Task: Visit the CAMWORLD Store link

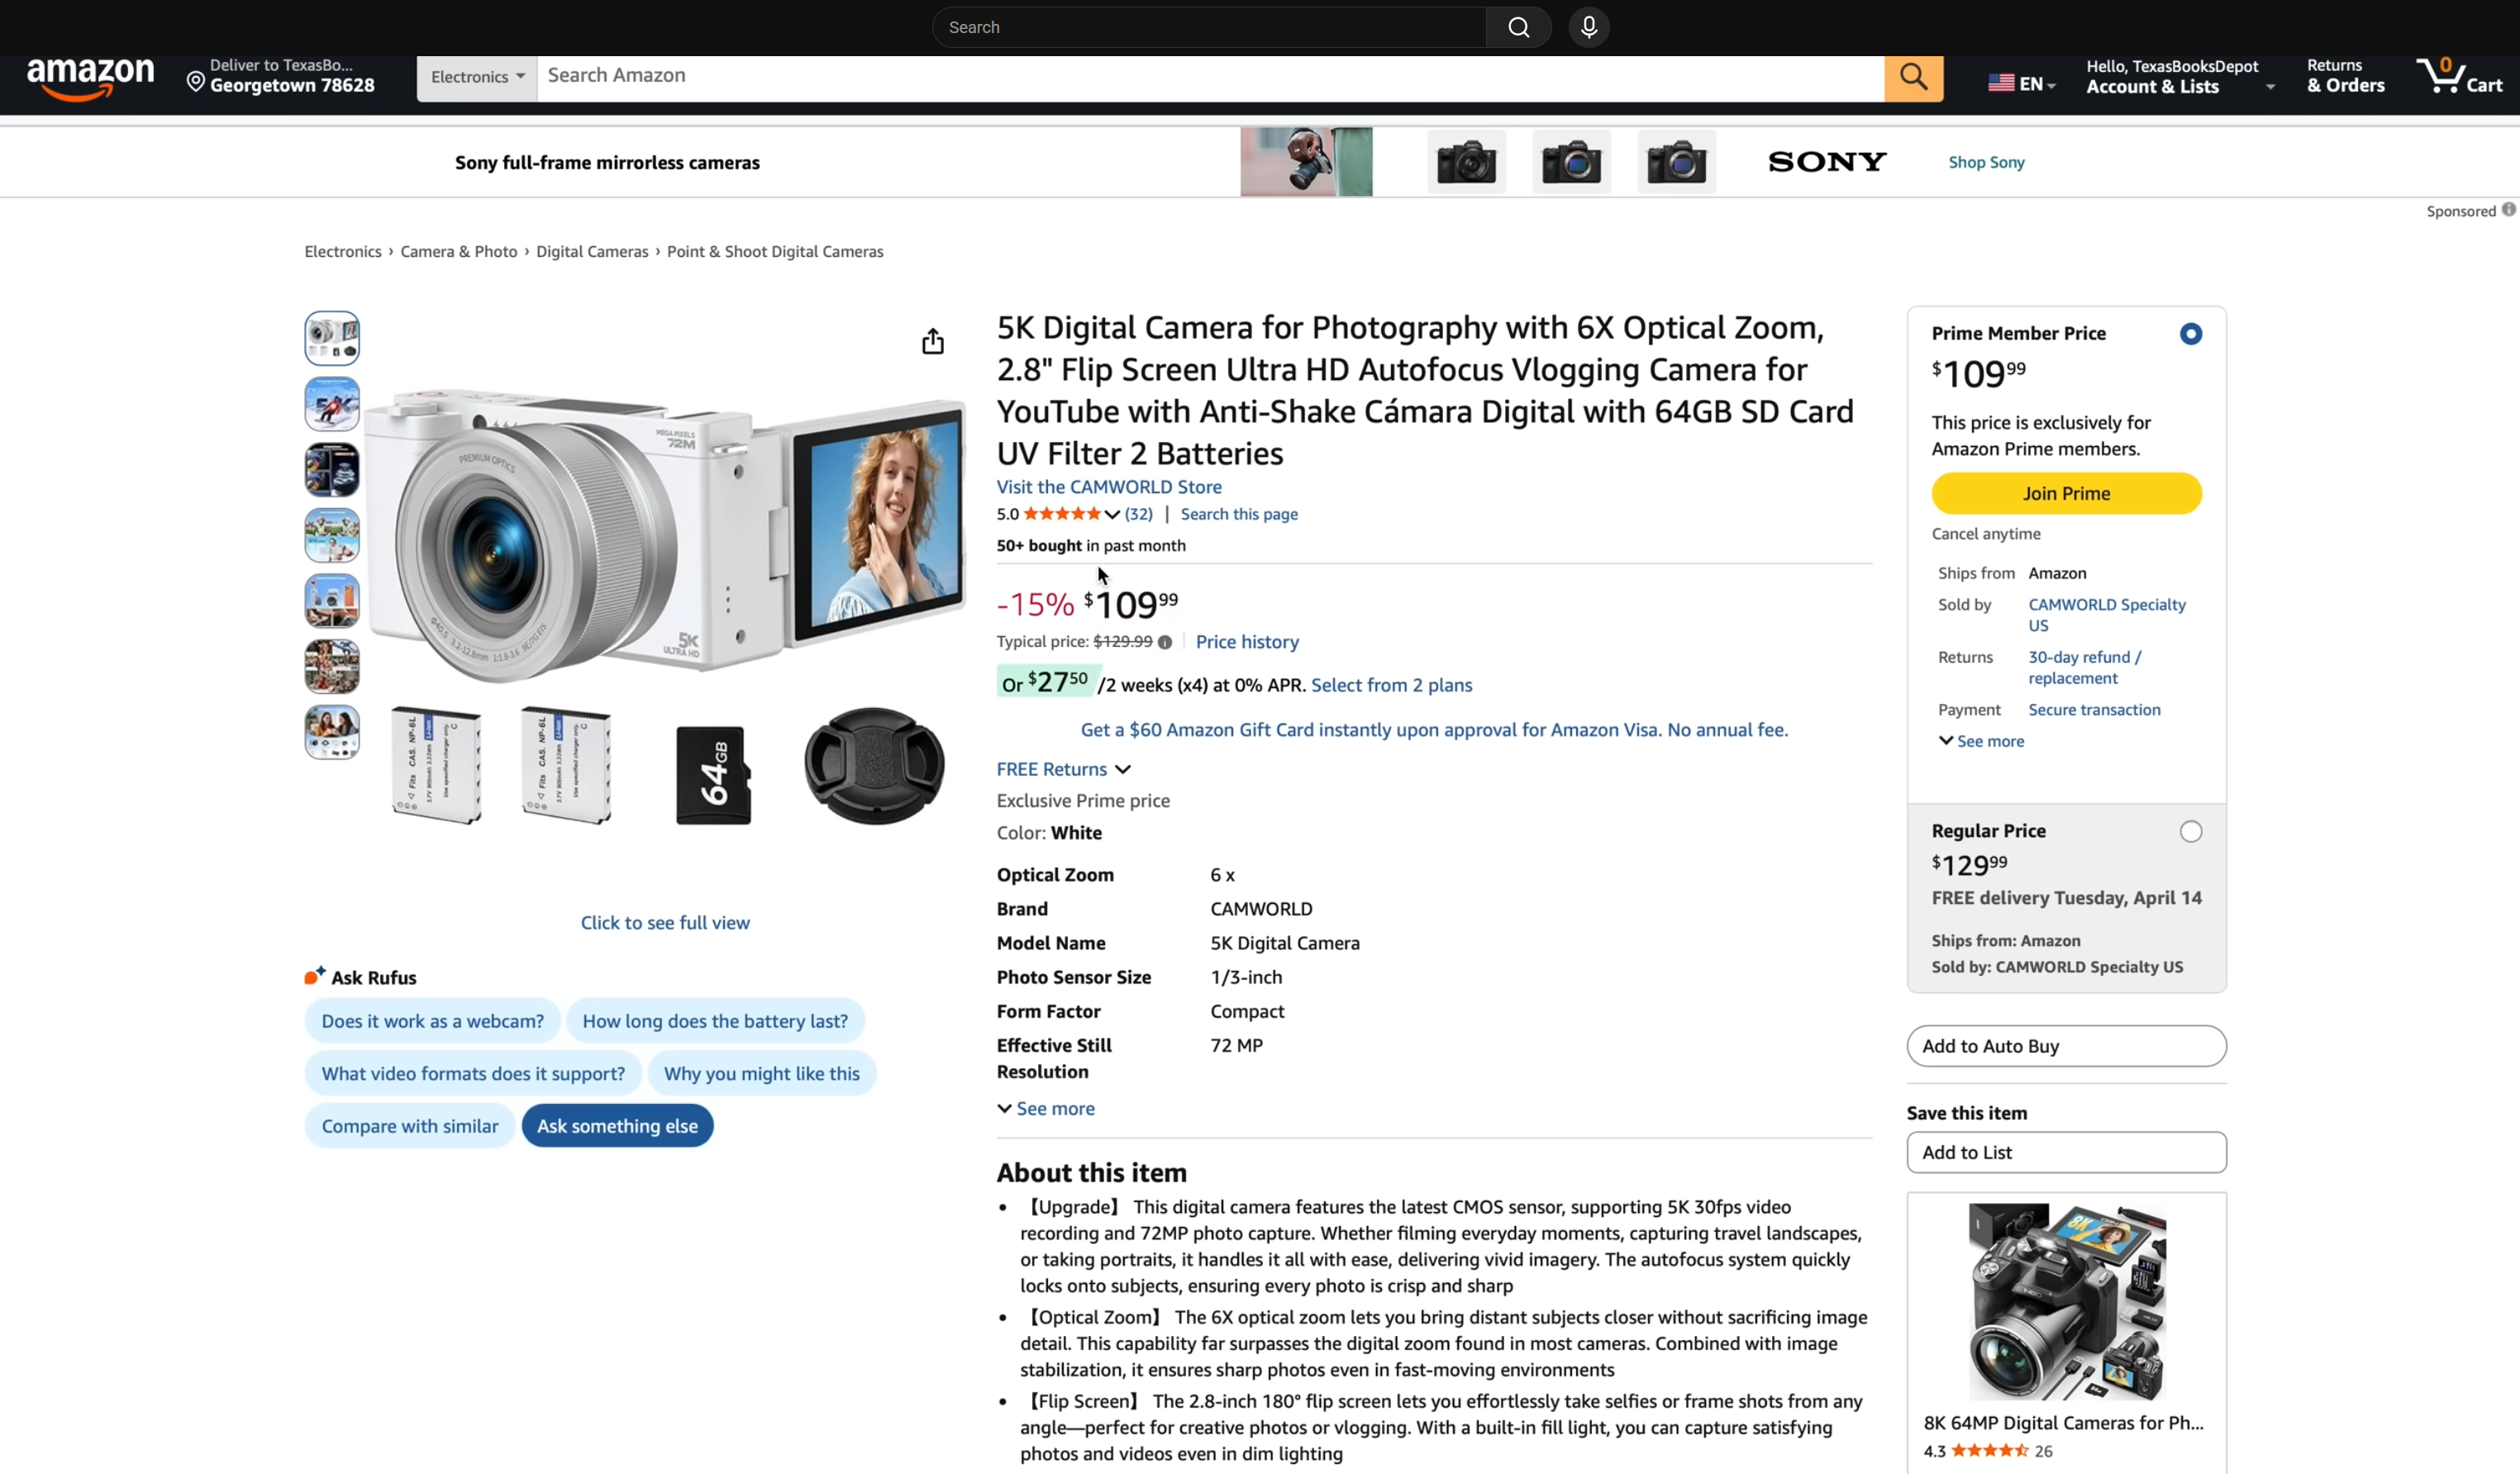Action: pos(1108,487)
